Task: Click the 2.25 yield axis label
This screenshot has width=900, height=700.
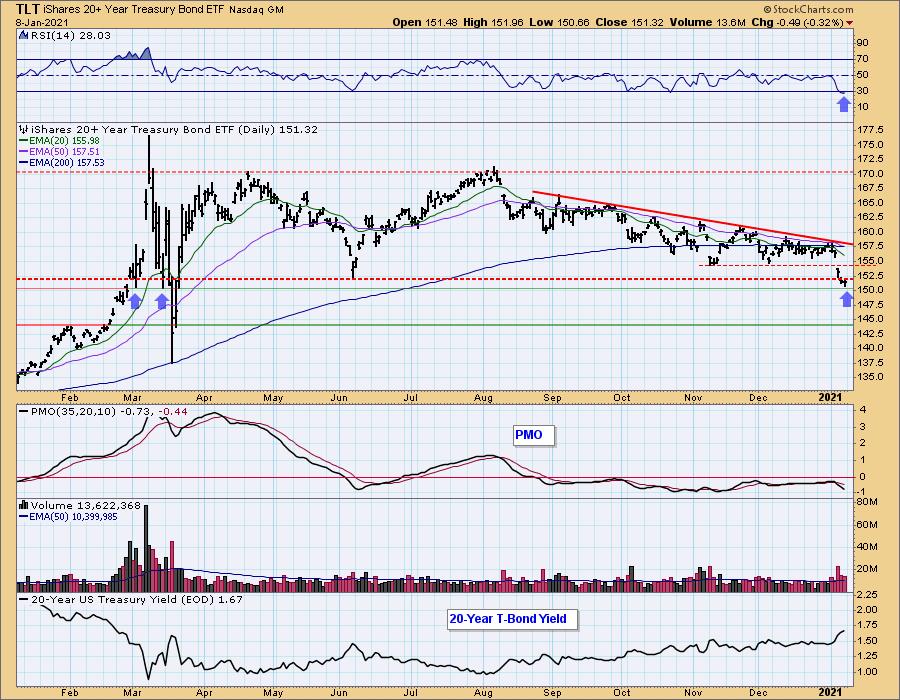Action: pos(867,594)
